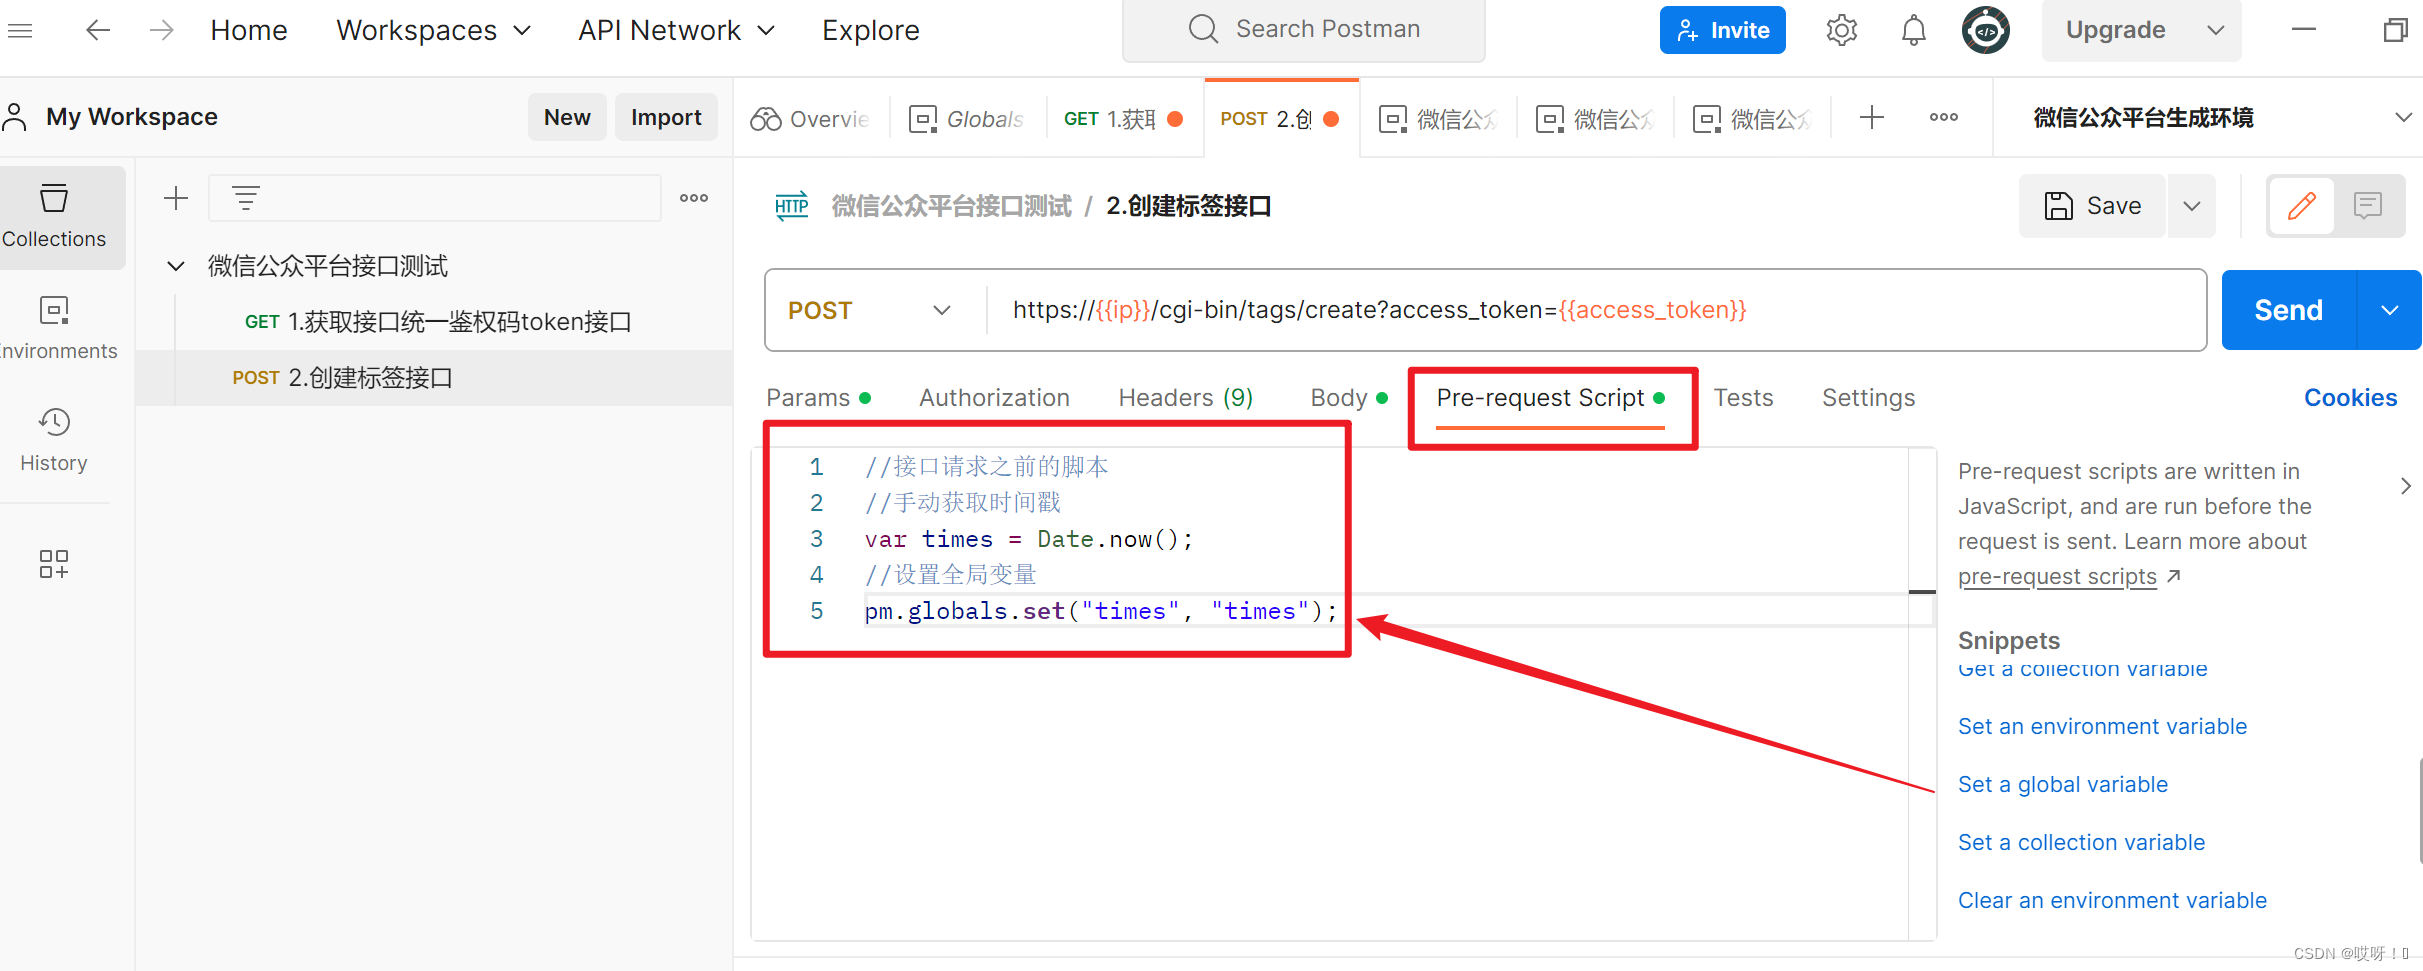
Task: Select POST 2.创建标签接口 request in tree
Action: (x=434, y=378)
